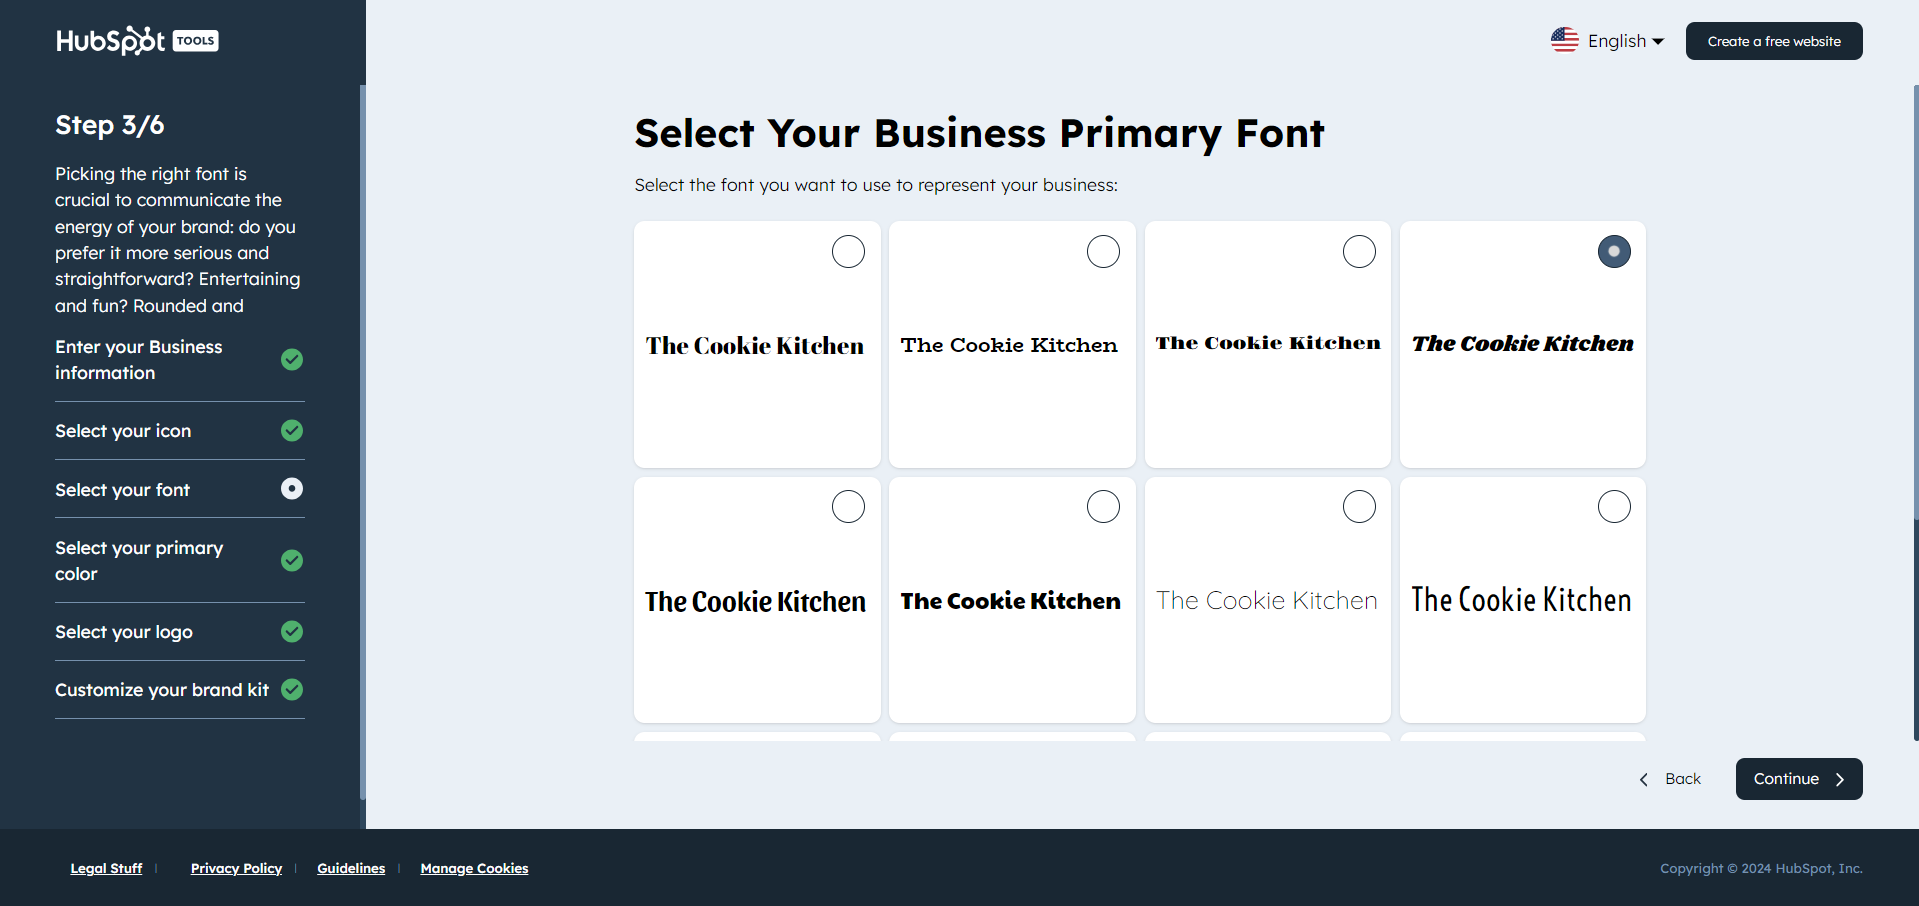This screenshot has width=1919, height=906.
Task: Click the HubSpot Tools logo
Action: pos(137,40)
